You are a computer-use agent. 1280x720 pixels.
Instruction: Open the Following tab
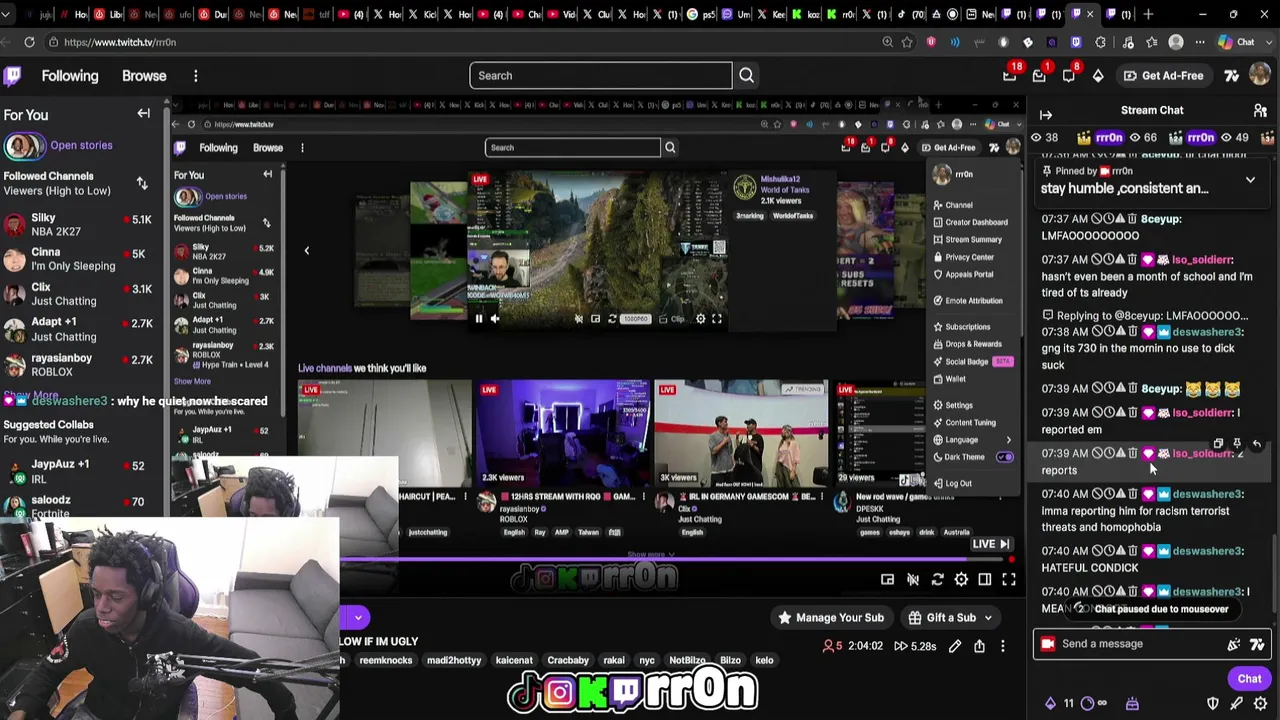(70, 76)
